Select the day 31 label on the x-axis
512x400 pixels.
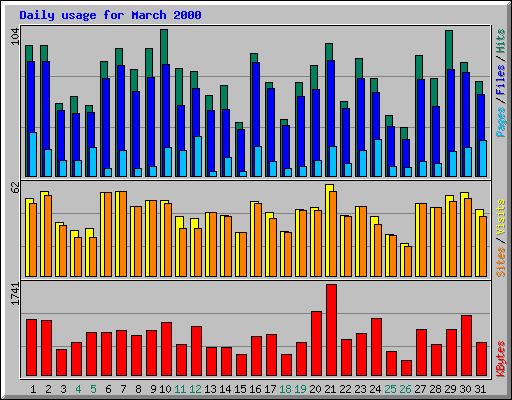(480, 389)
